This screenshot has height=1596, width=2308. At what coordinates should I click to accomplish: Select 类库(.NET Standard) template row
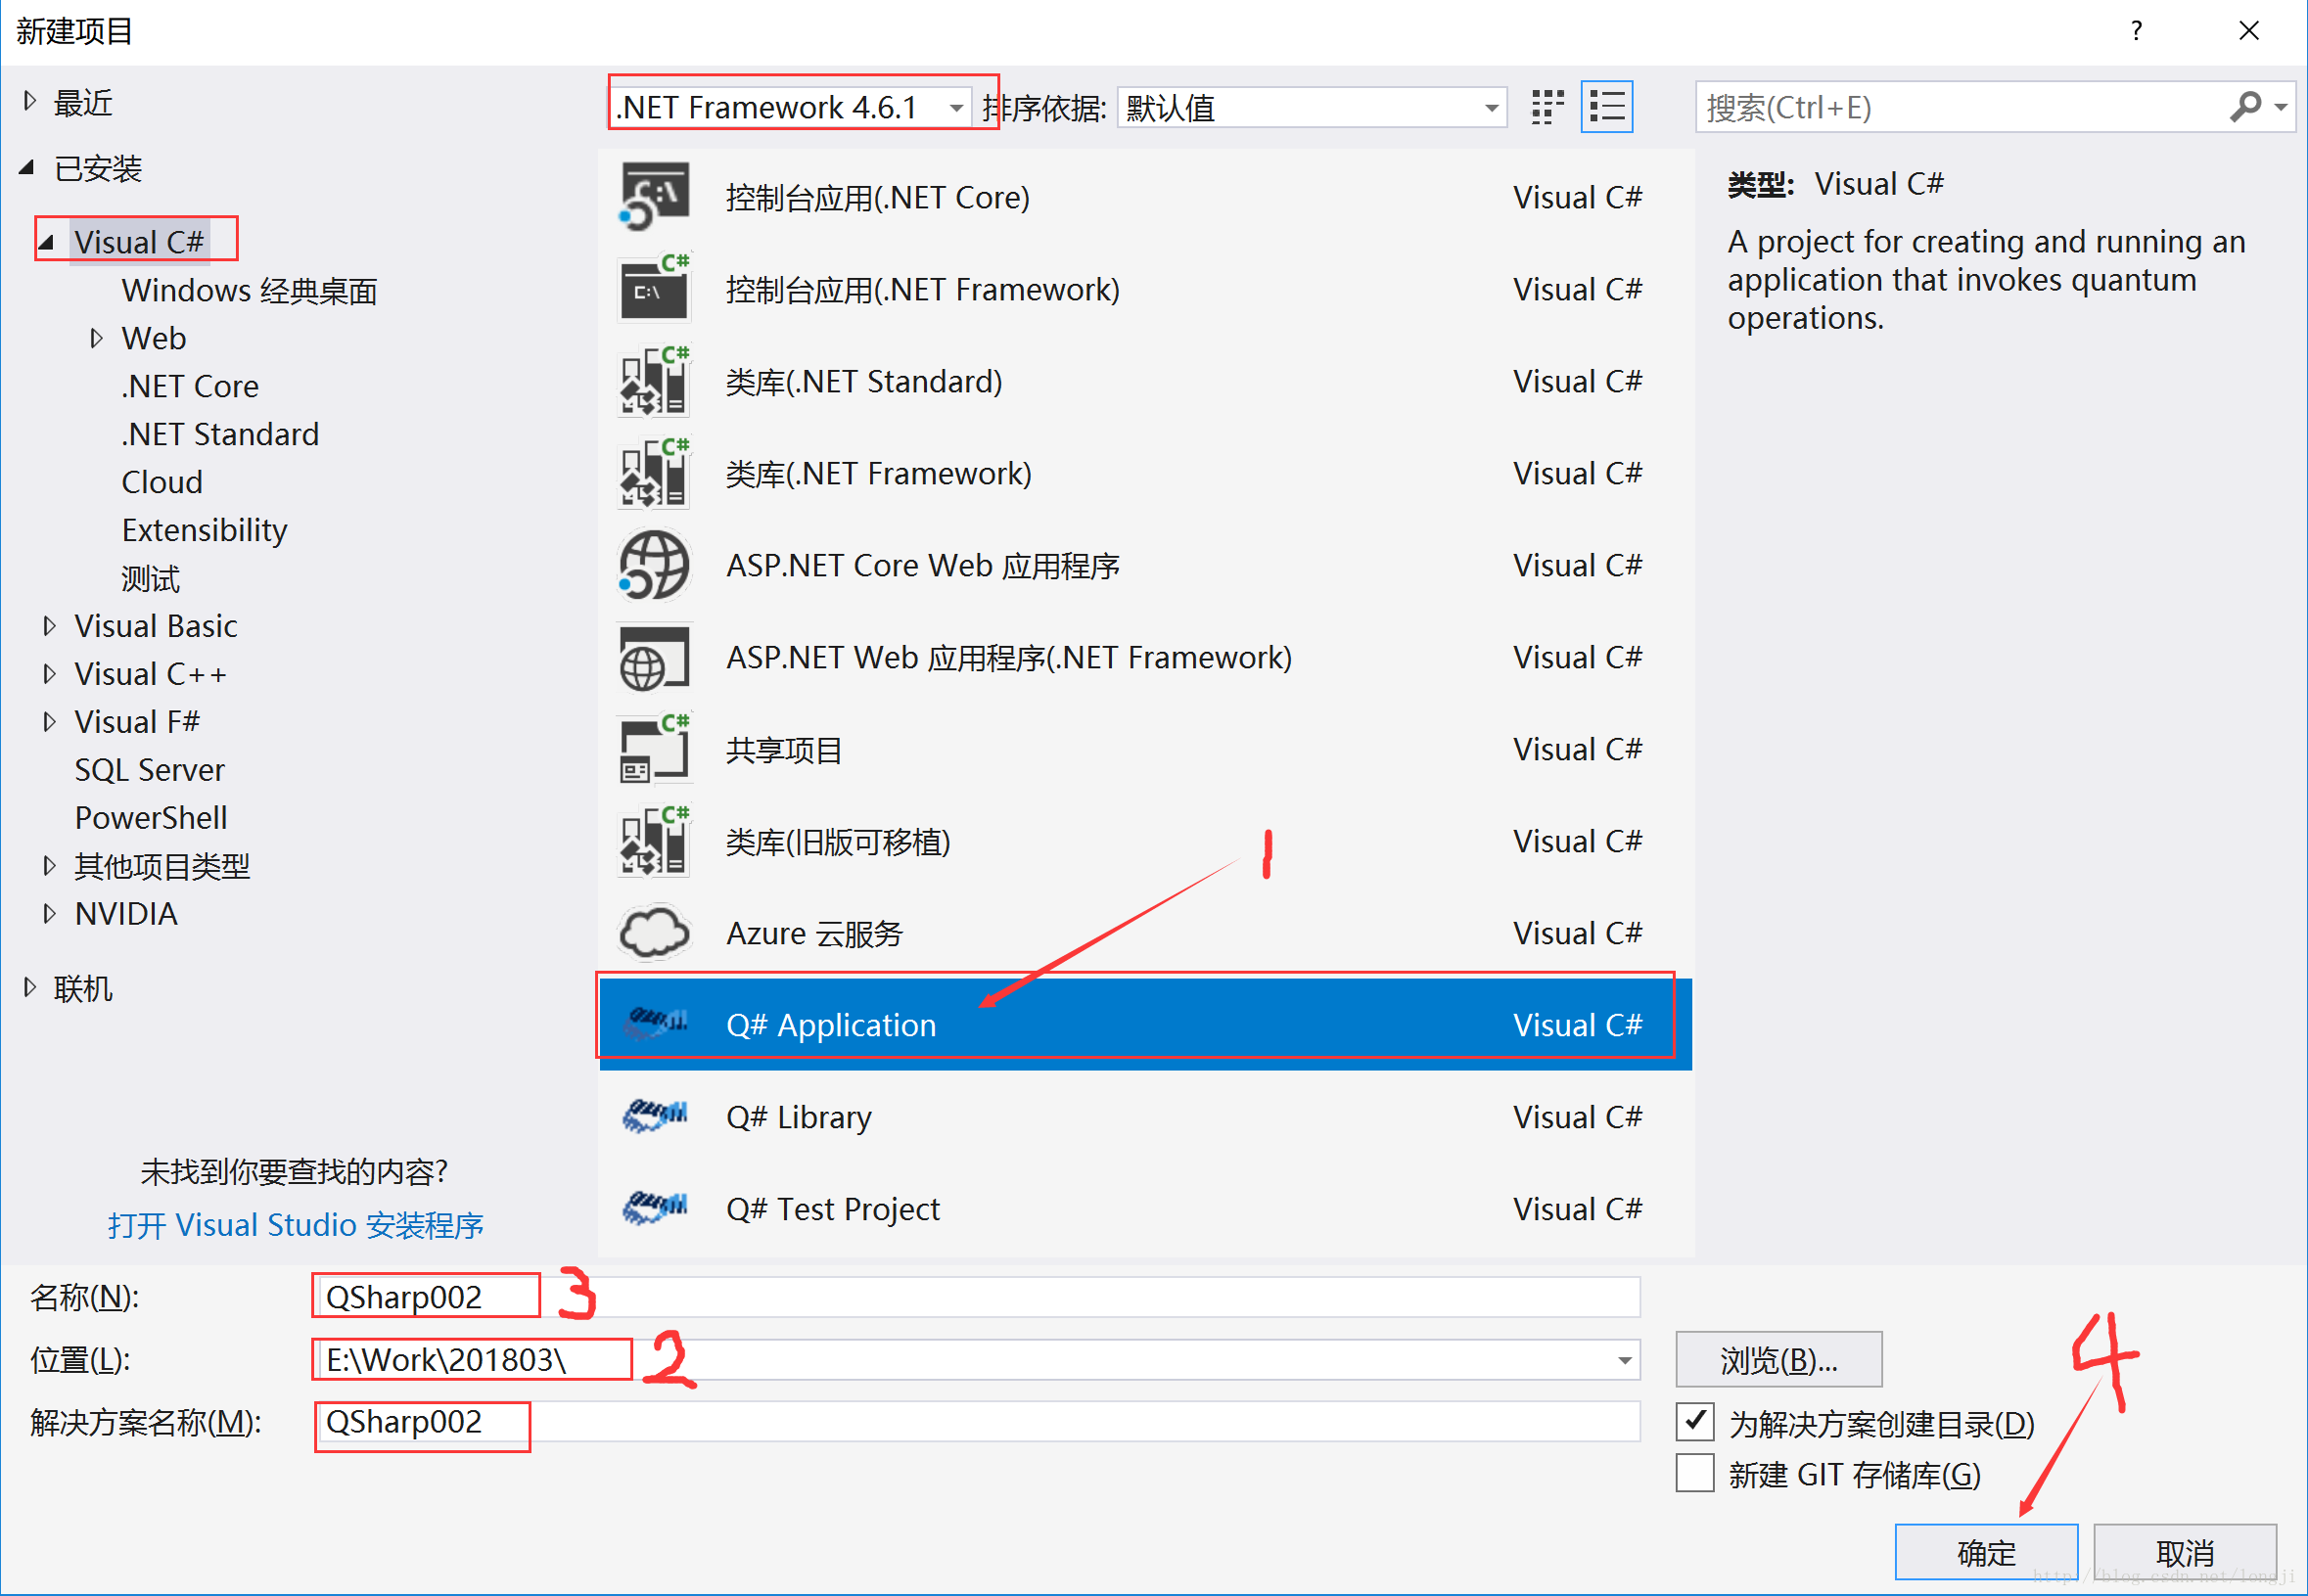[x=1145, y=381]
